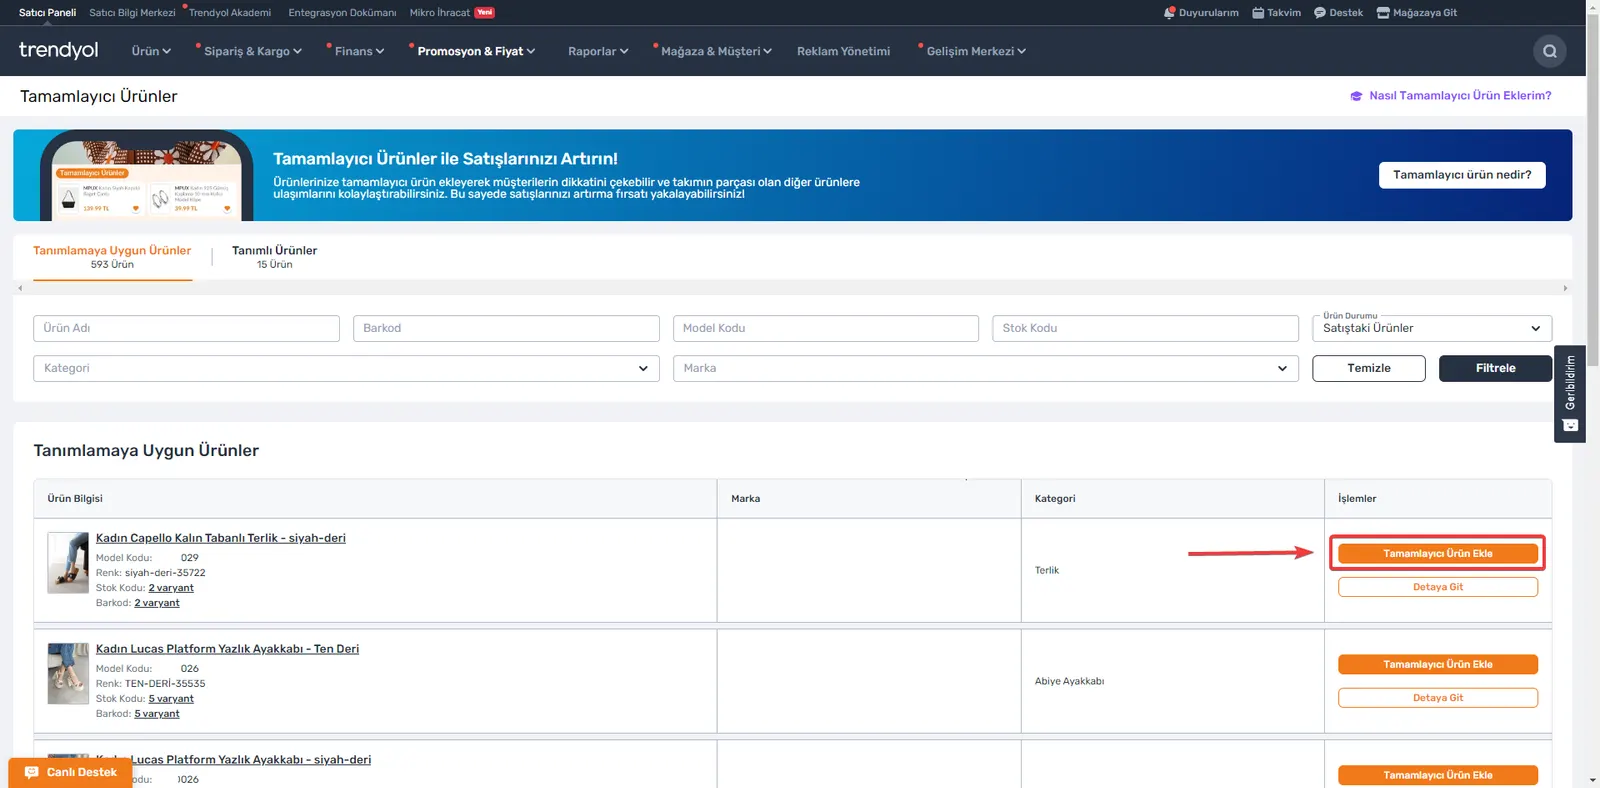Image resolution: width=1600 pixels, height=788 pixels.
Task: Open the Ürün Durumu dropdown
Action: (1432, 328)
